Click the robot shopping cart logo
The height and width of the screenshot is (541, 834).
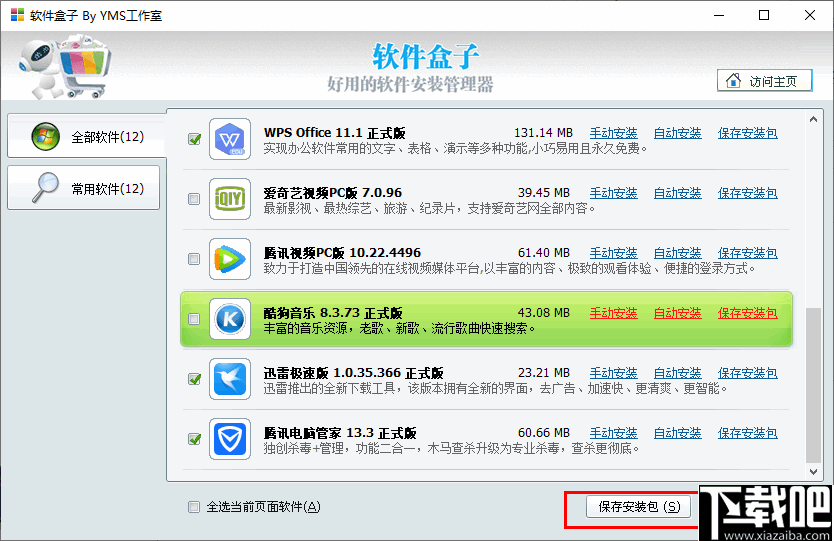[x=65, y=66]
